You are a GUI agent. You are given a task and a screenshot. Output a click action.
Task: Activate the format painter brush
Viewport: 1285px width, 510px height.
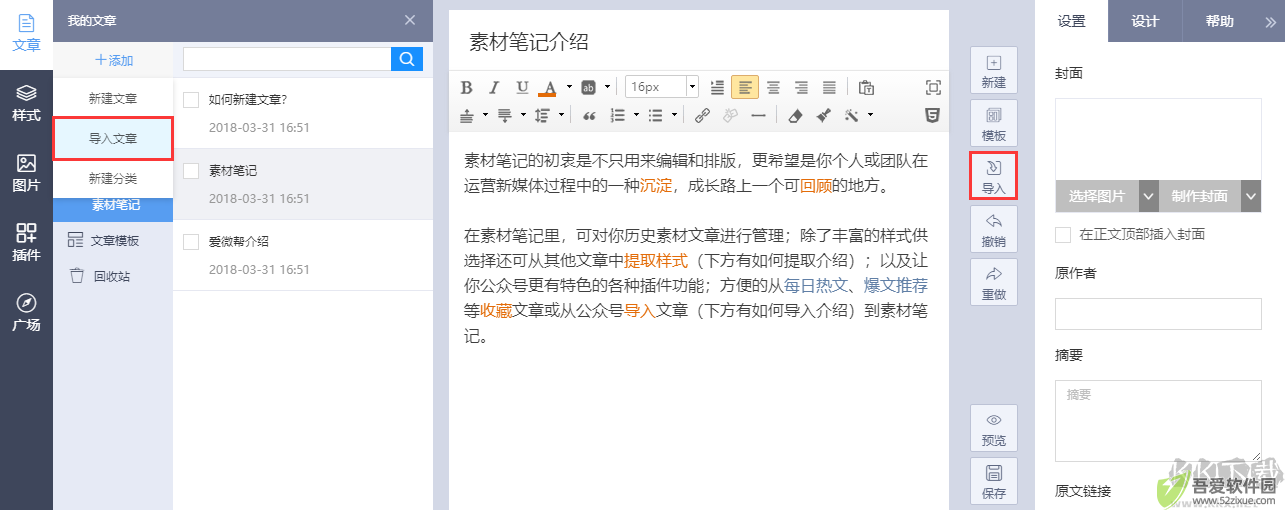click(823, 115)
